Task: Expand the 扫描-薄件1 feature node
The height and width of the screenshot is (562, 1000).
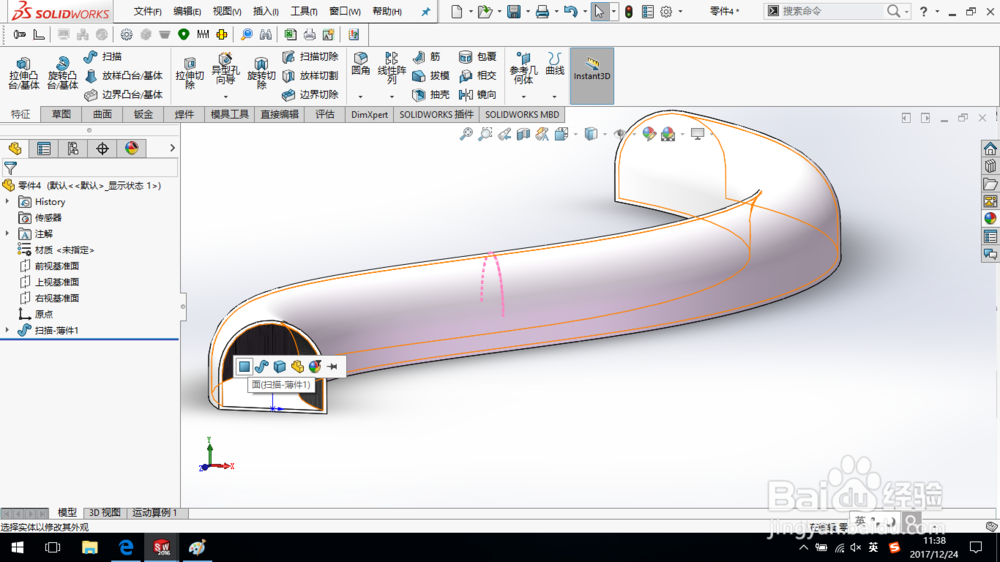Action: pos(8,330)
